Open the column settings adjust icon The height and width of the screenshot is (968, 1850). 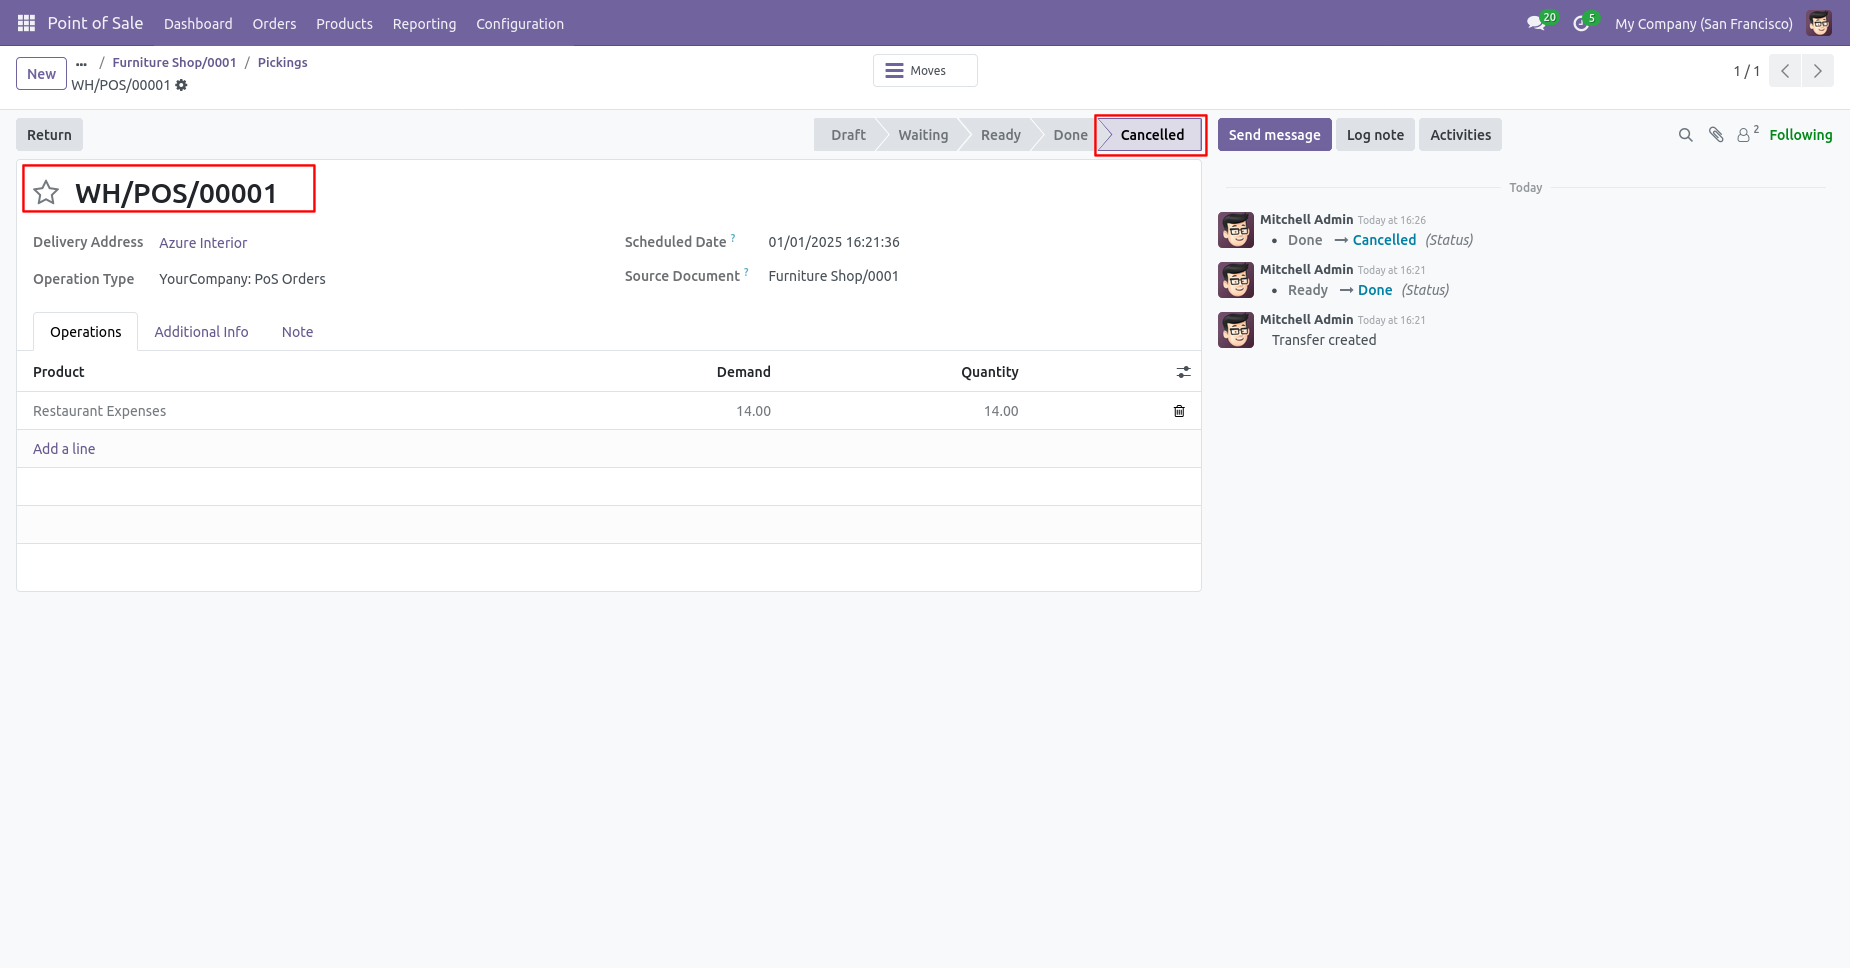[x=1183, y=372]
